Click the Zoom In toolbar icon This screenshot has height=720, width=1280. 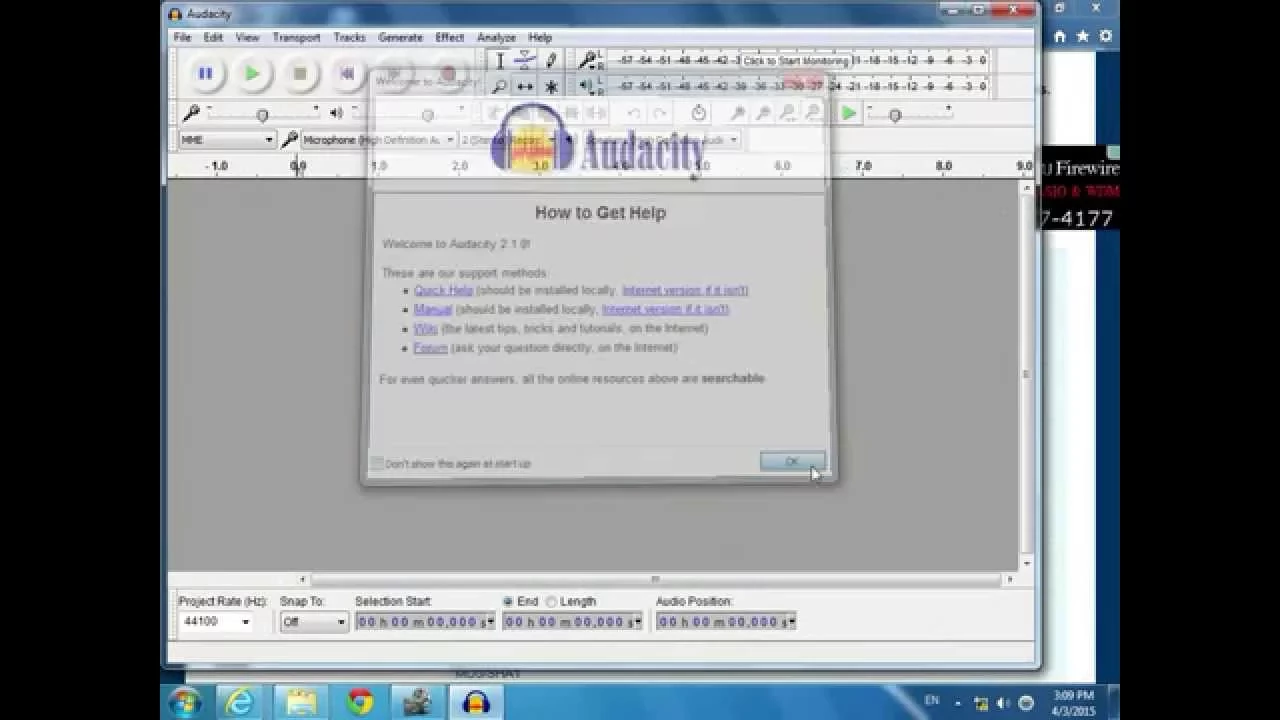(x=738, y=114)
